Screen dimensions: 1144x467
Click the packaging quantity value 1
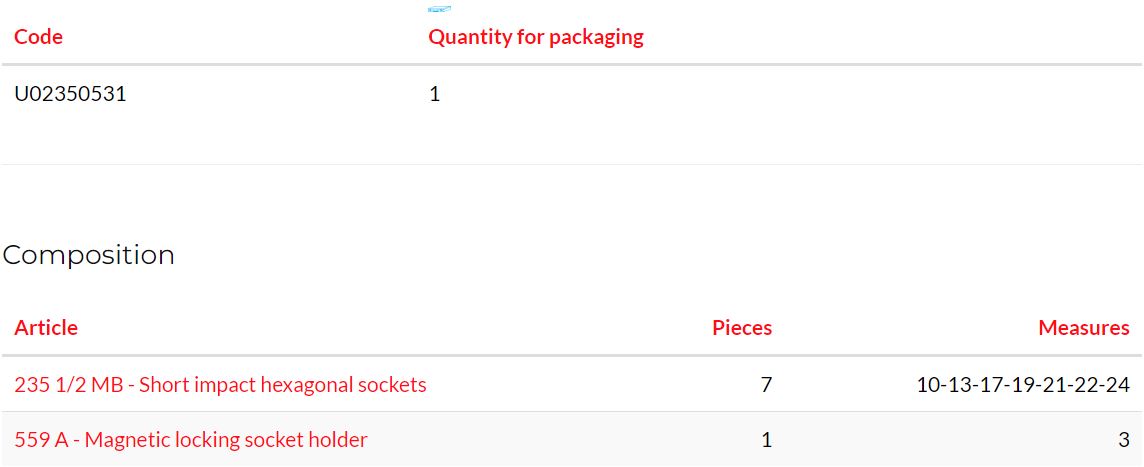[x=434, y=94]
